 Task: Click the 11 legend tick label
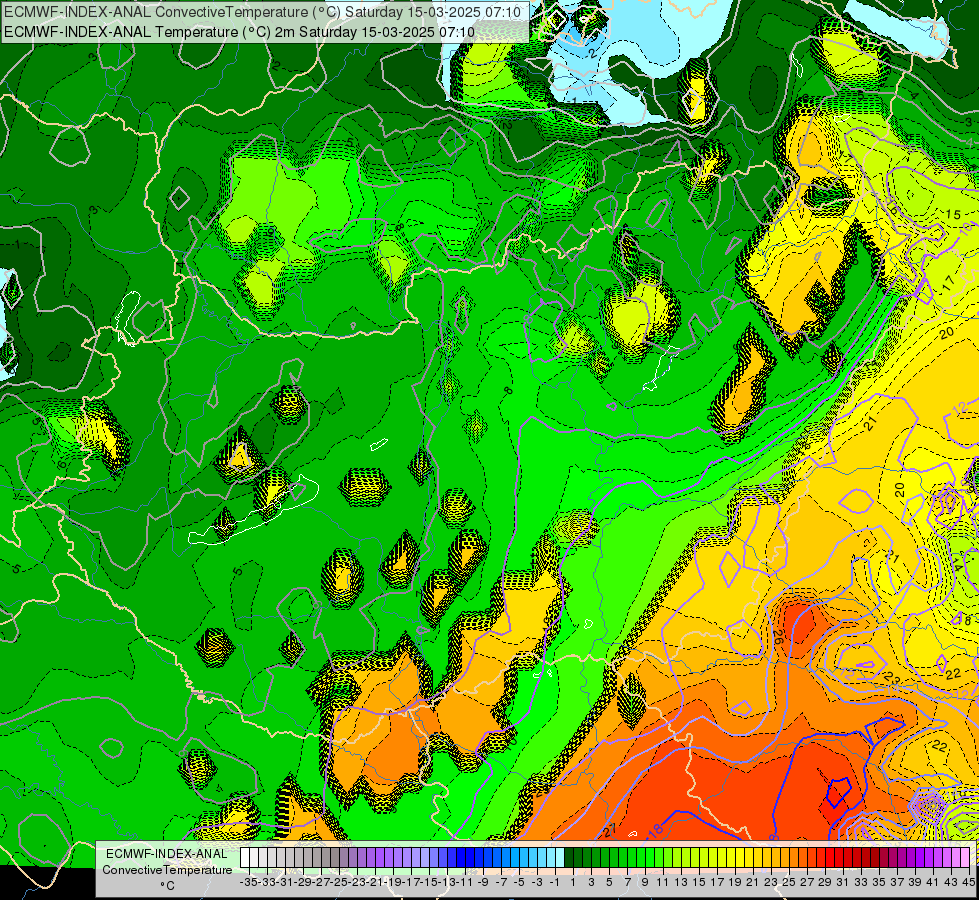(x=663, y=883)
